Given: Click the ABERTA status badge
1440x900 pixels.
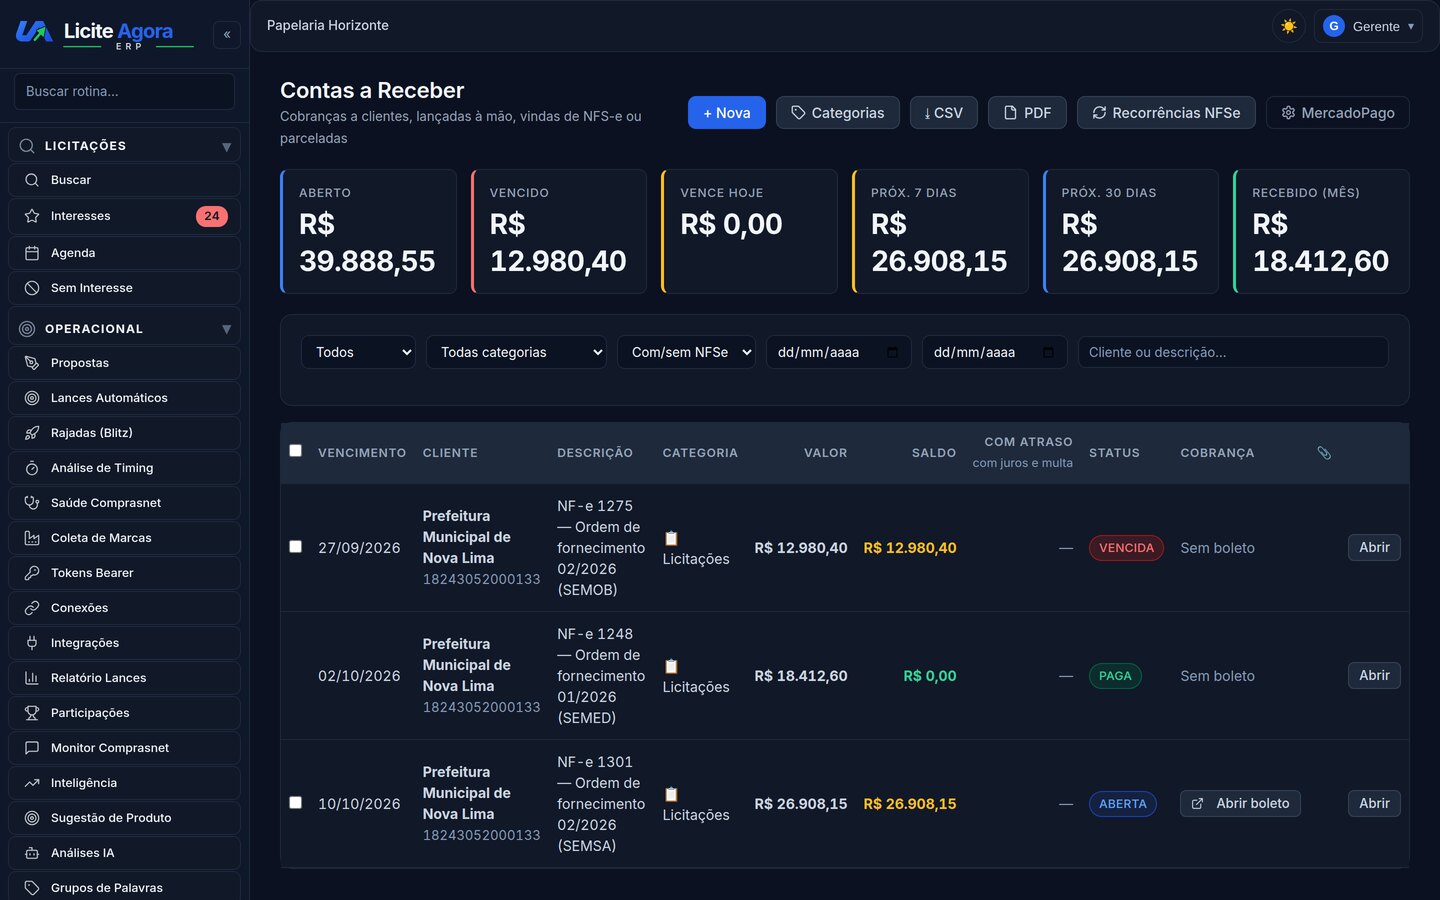Looking at the screenshot, I should 1123,804.
